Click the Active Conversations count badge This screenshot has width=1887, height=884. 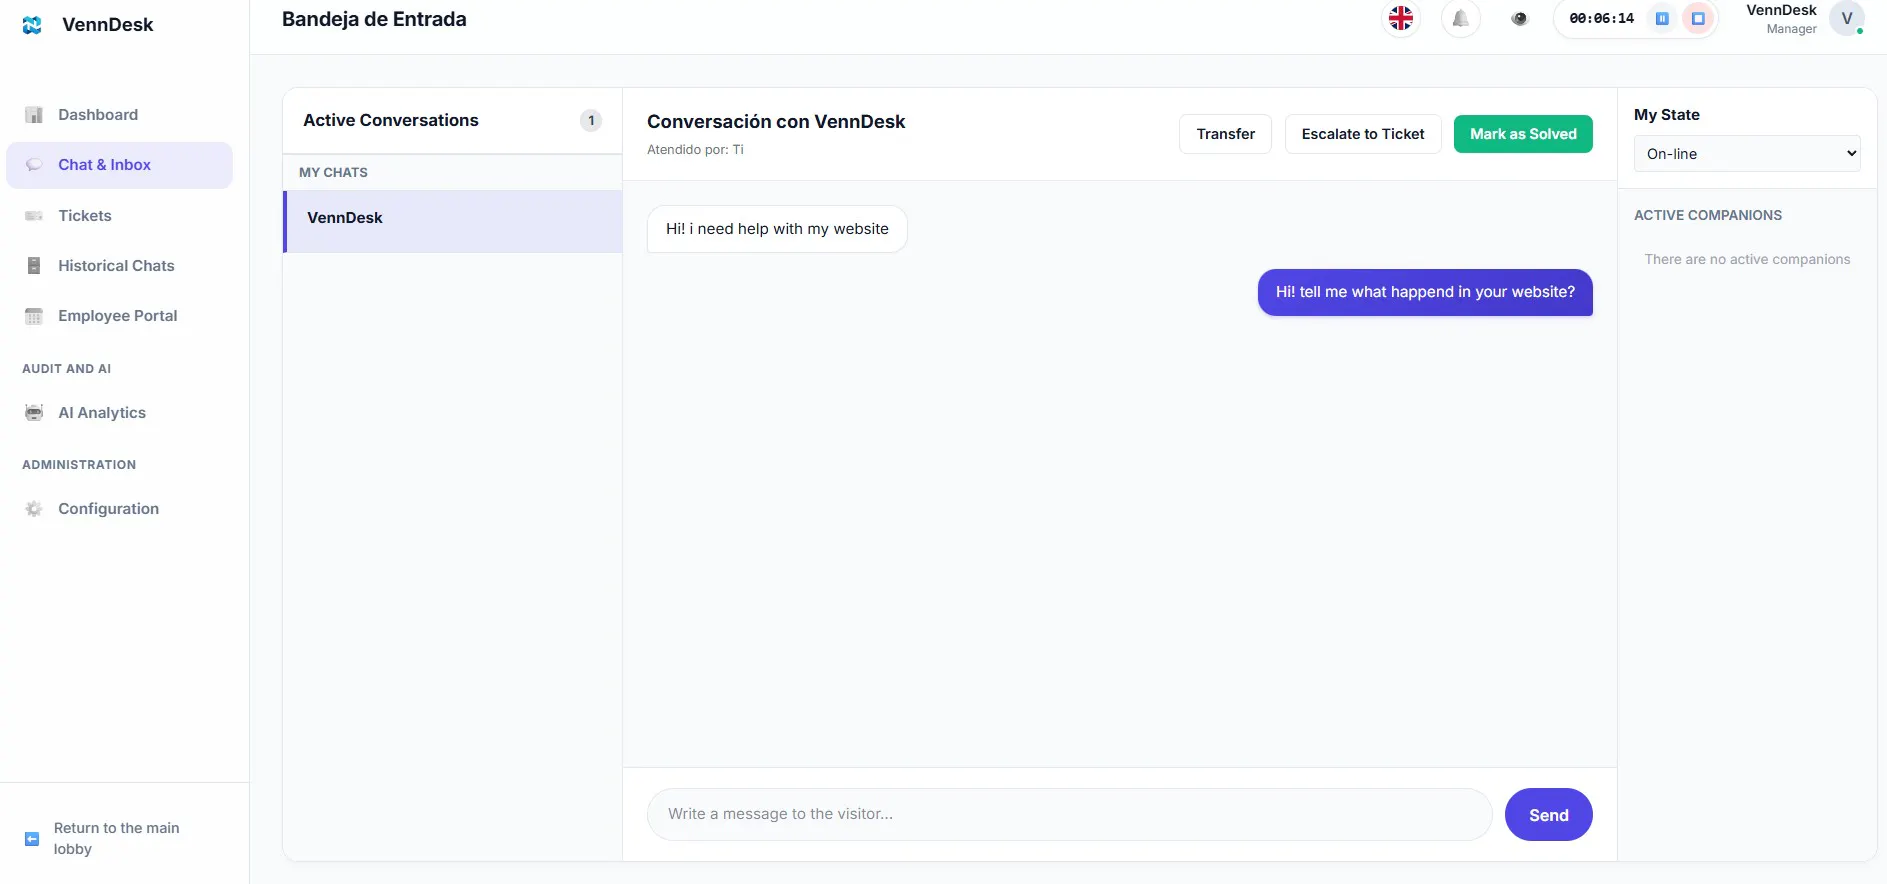coord(591,121)
